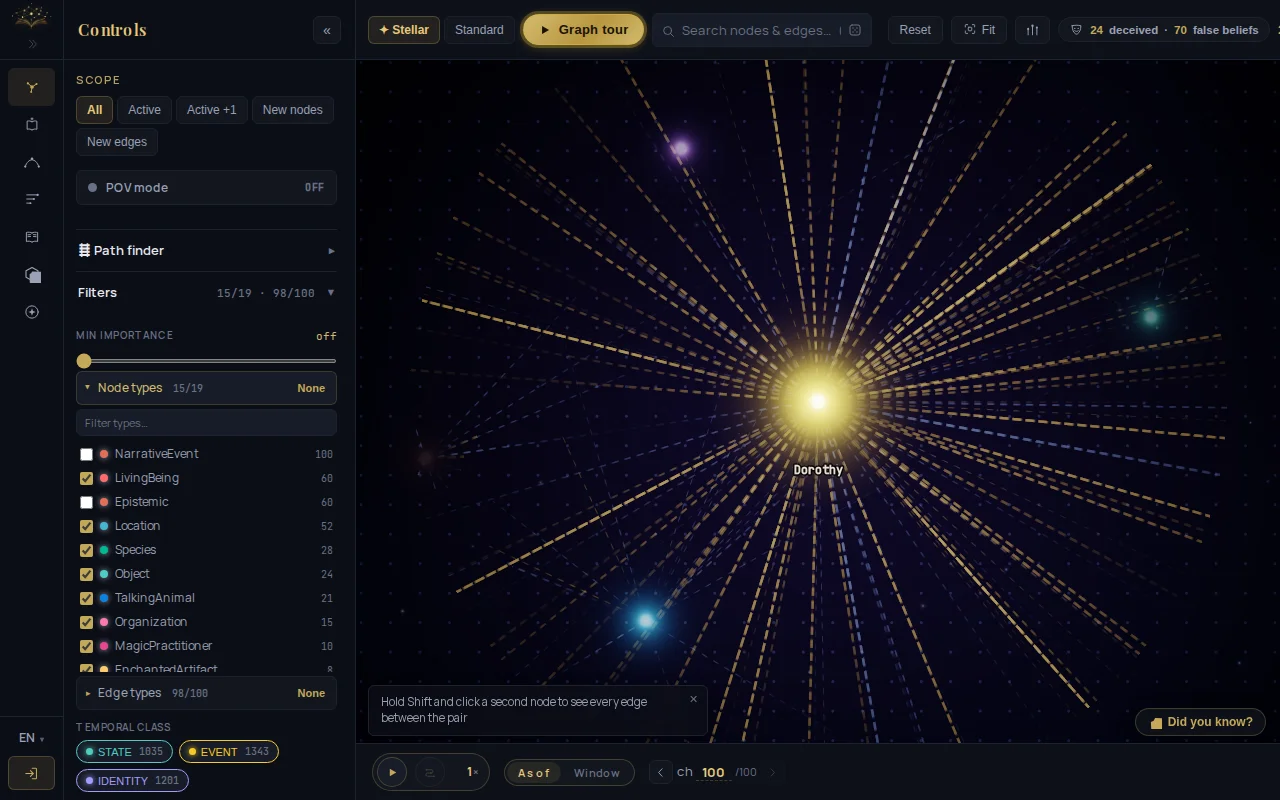Collapse the Controls panel with the chevron button

327,30
